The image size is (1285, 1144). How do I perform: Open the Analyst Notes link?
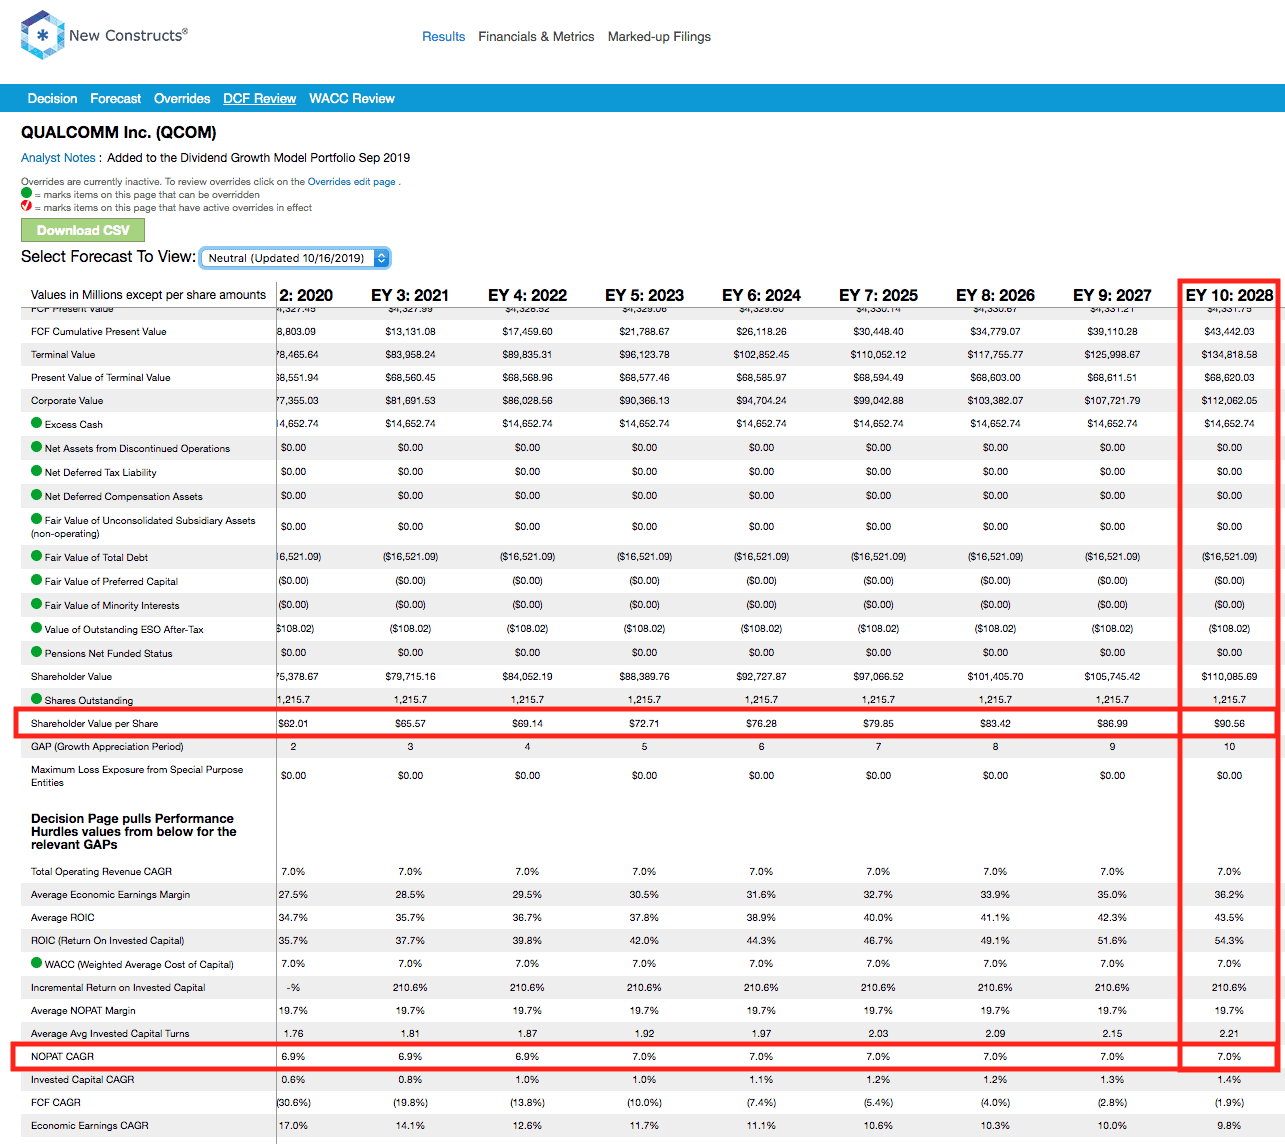(x=58, y=157)
